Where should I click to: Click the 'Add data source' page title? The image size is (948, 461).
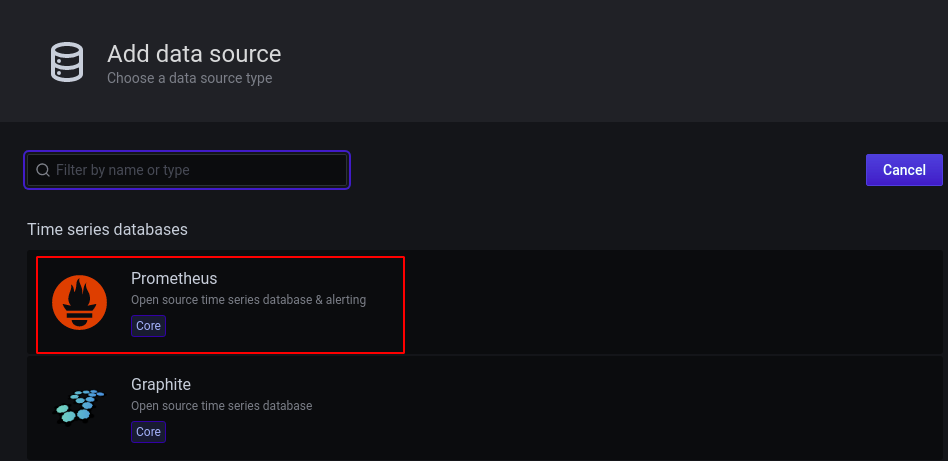pos(194,53)
